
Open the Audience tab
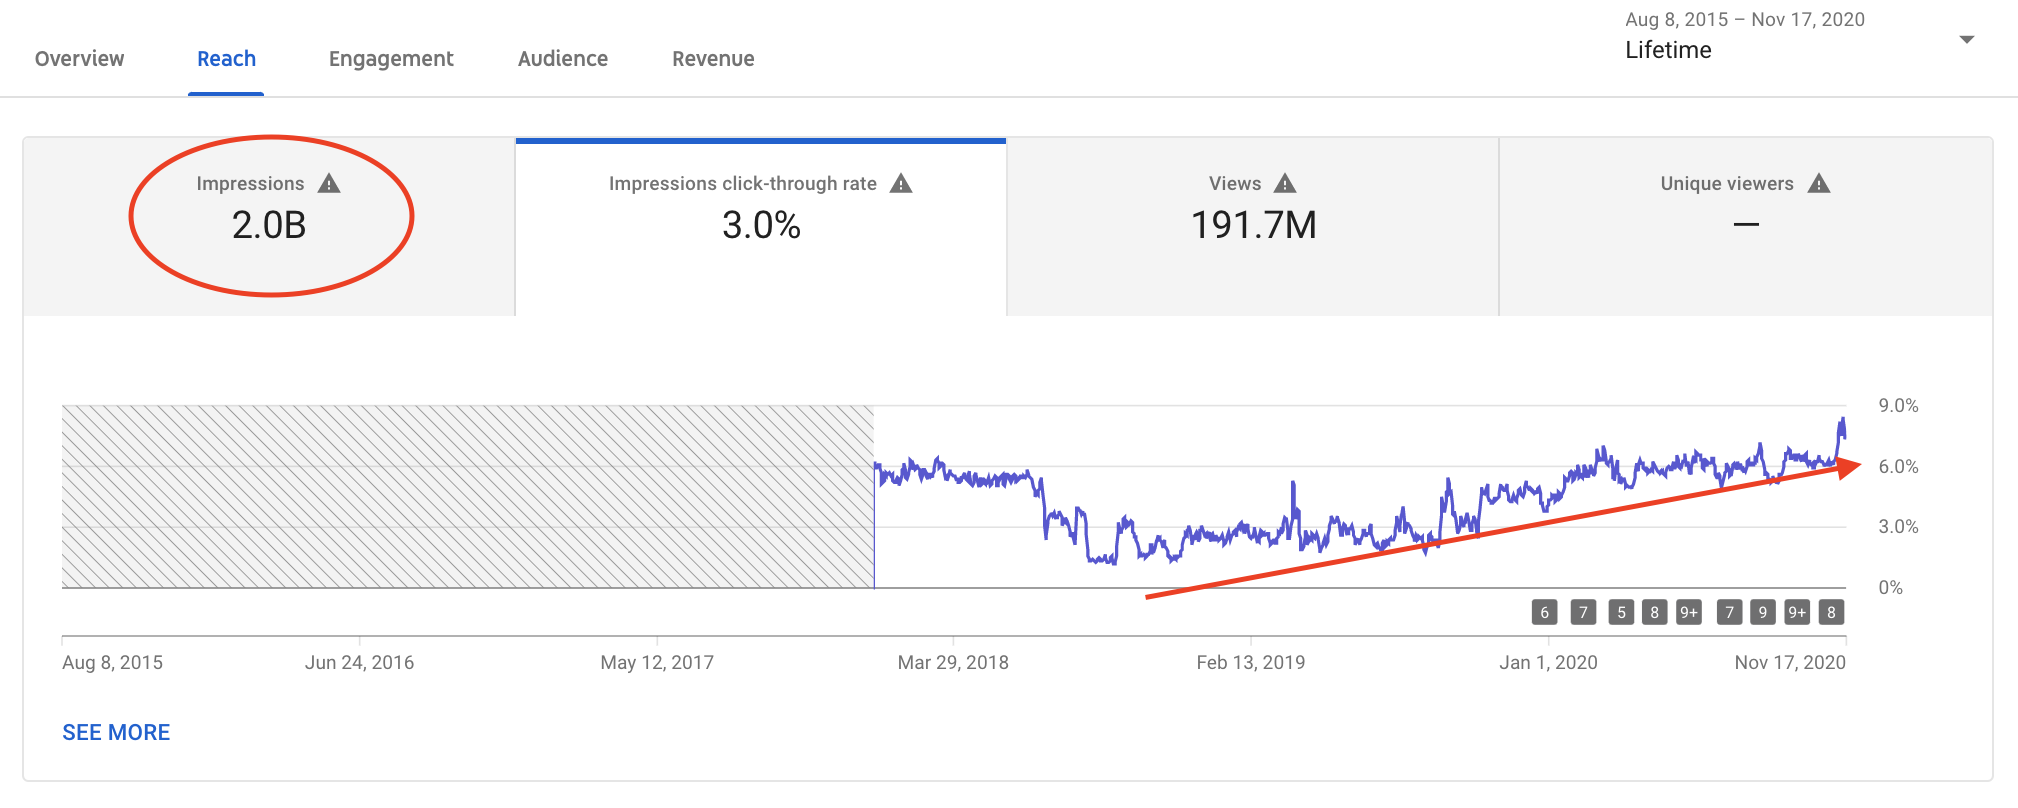tap(563, 59)
